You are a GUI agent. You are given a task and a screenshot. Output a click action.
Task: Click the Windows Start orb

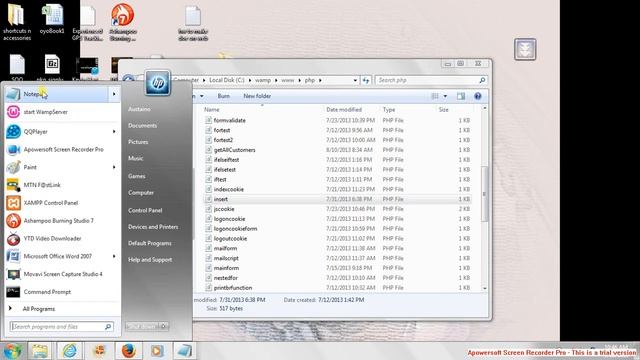pyautogui.click(x=12, y=351)
